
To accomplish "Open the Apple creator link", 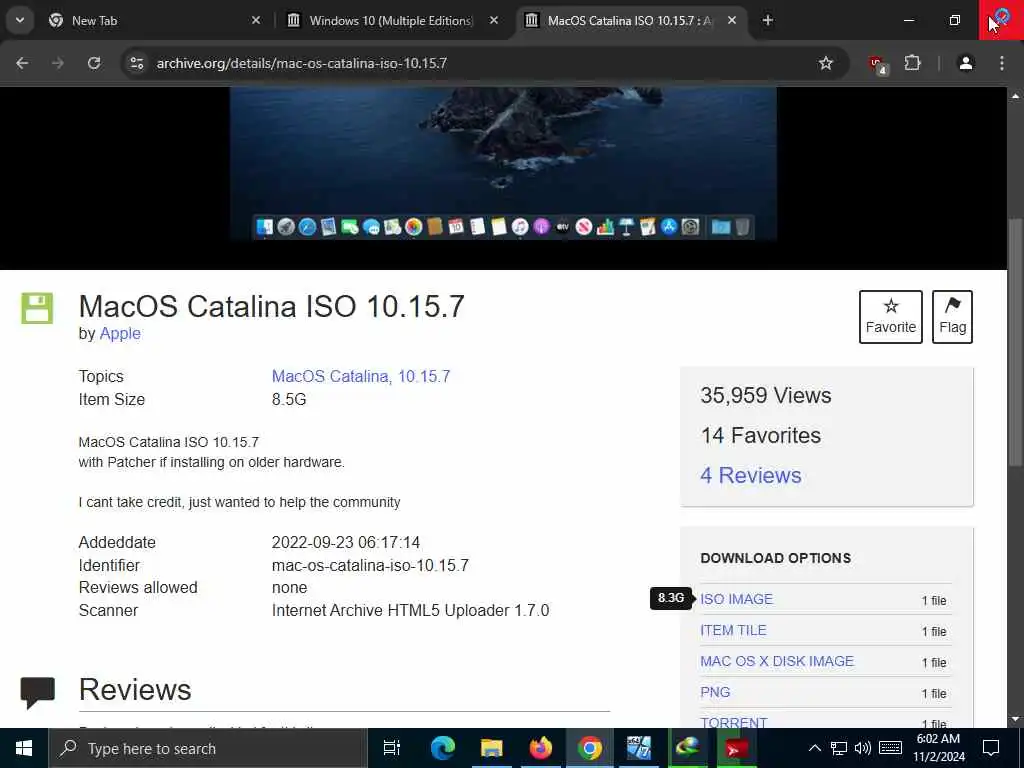I will tap(120, 333).
